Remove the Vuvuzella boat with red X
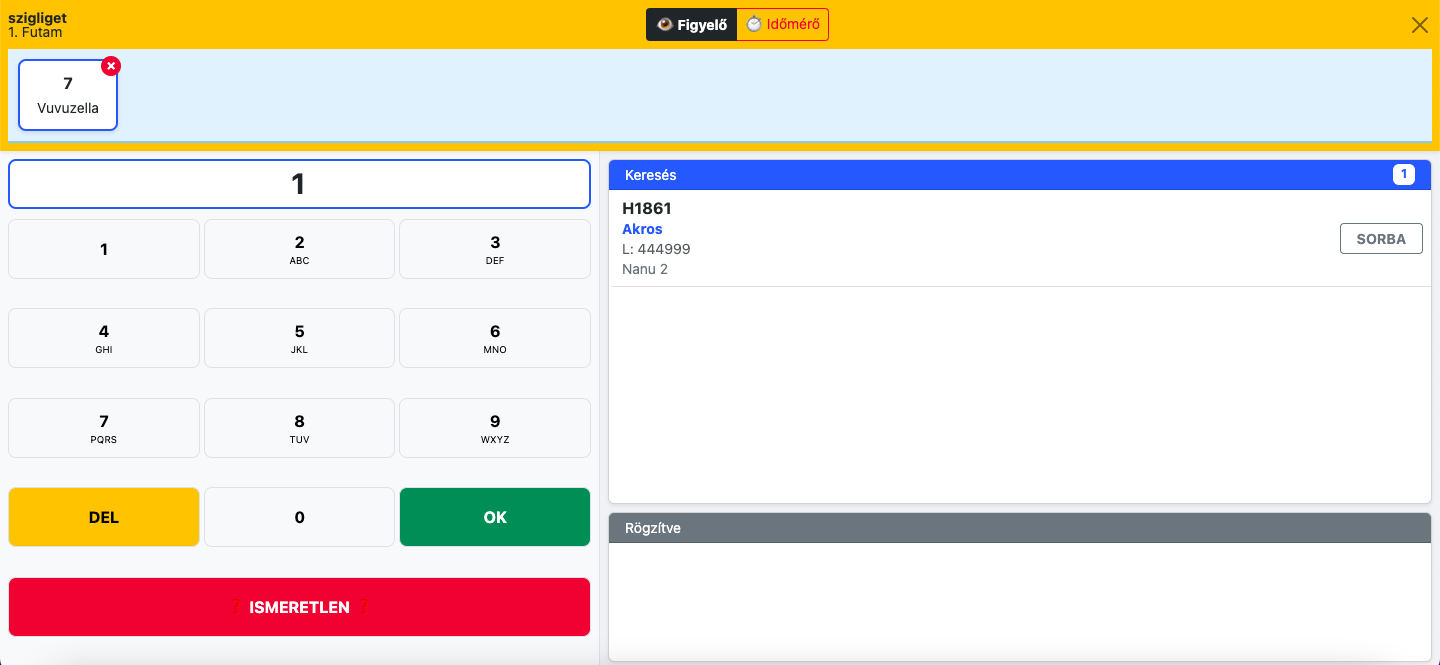Viewport: 1440px width, 665px height. click(x=111, y=66)
